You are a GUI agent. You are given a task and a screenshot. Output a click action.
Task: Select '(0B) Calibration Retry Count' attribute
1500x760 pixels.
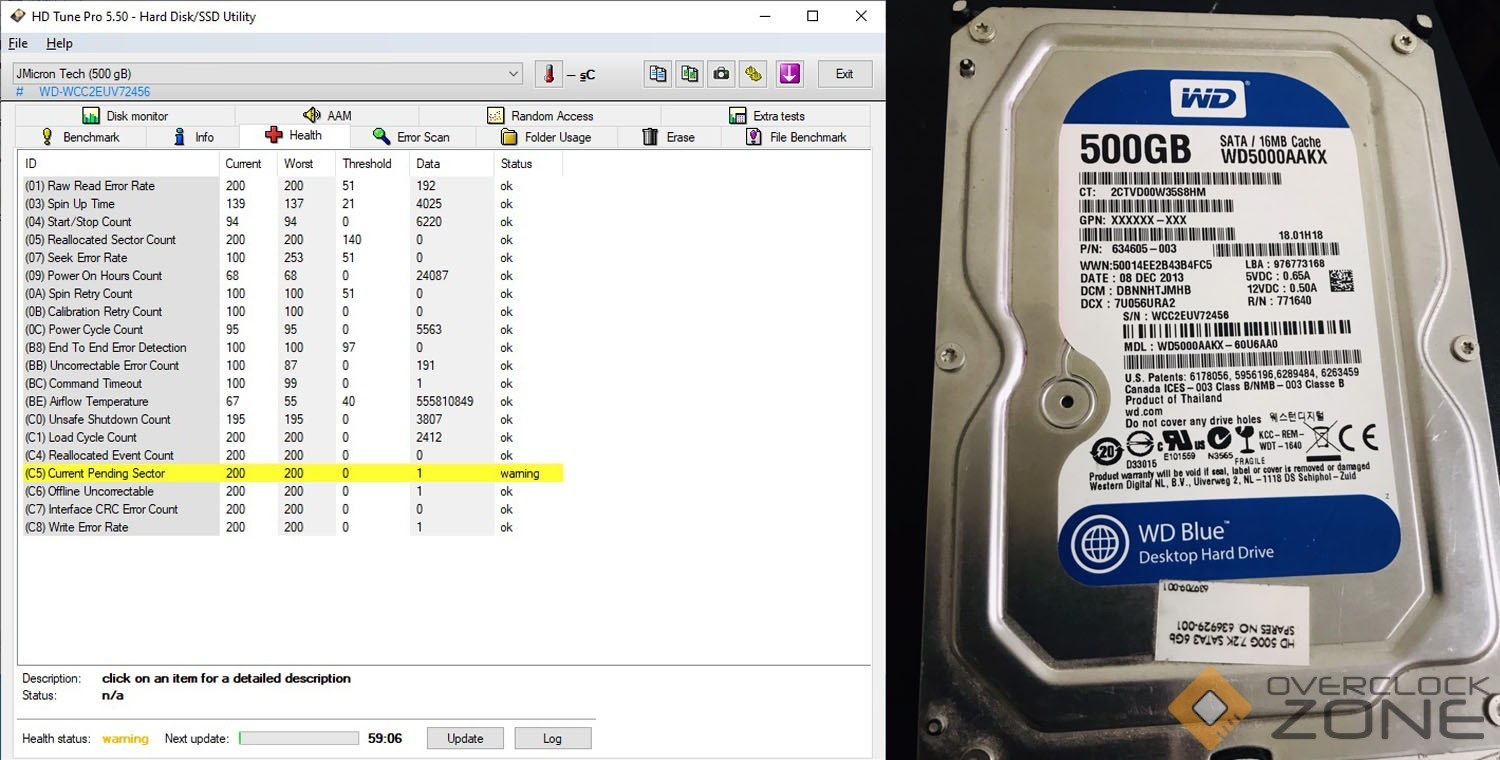tap(292, 312)
